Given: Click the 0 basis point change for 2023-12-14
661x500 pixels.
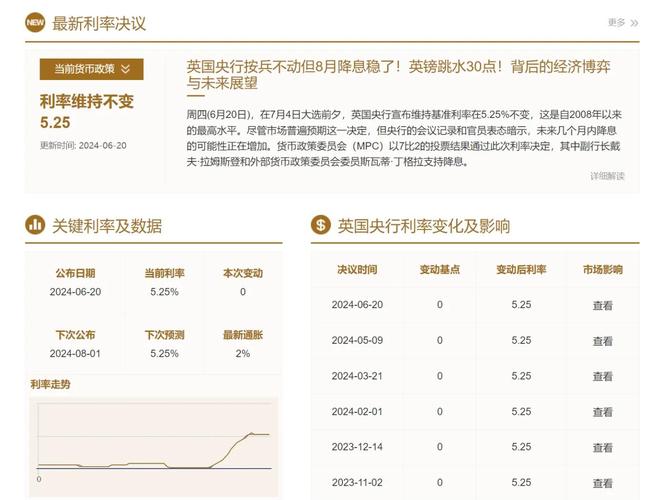Looking at the screenshot, I should 440,447.
